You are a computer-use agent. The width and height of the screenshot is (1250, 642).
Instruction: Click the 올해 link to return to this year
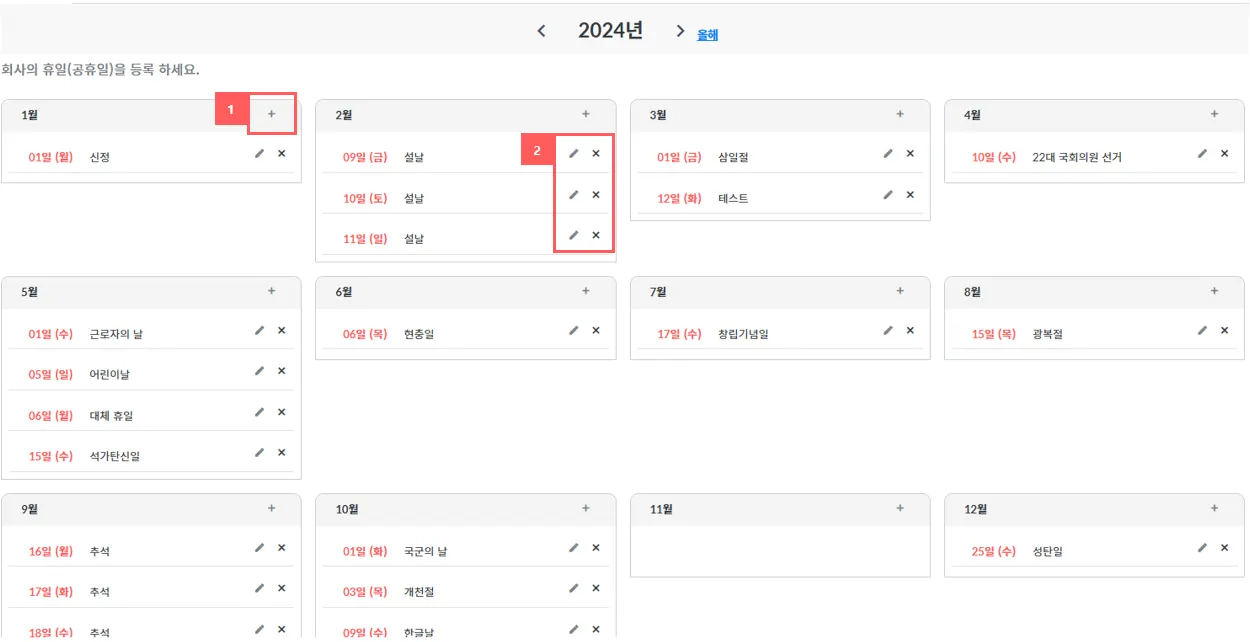[707, 35]
